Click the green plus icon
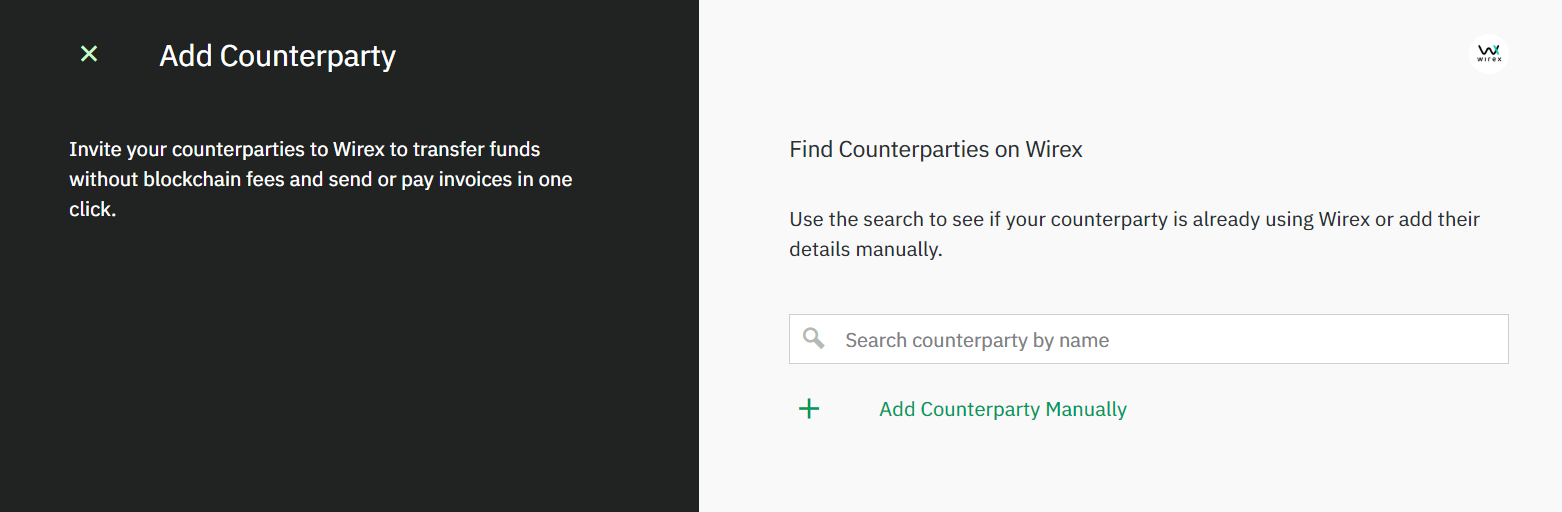The image size is (1562, 512). 809,409
